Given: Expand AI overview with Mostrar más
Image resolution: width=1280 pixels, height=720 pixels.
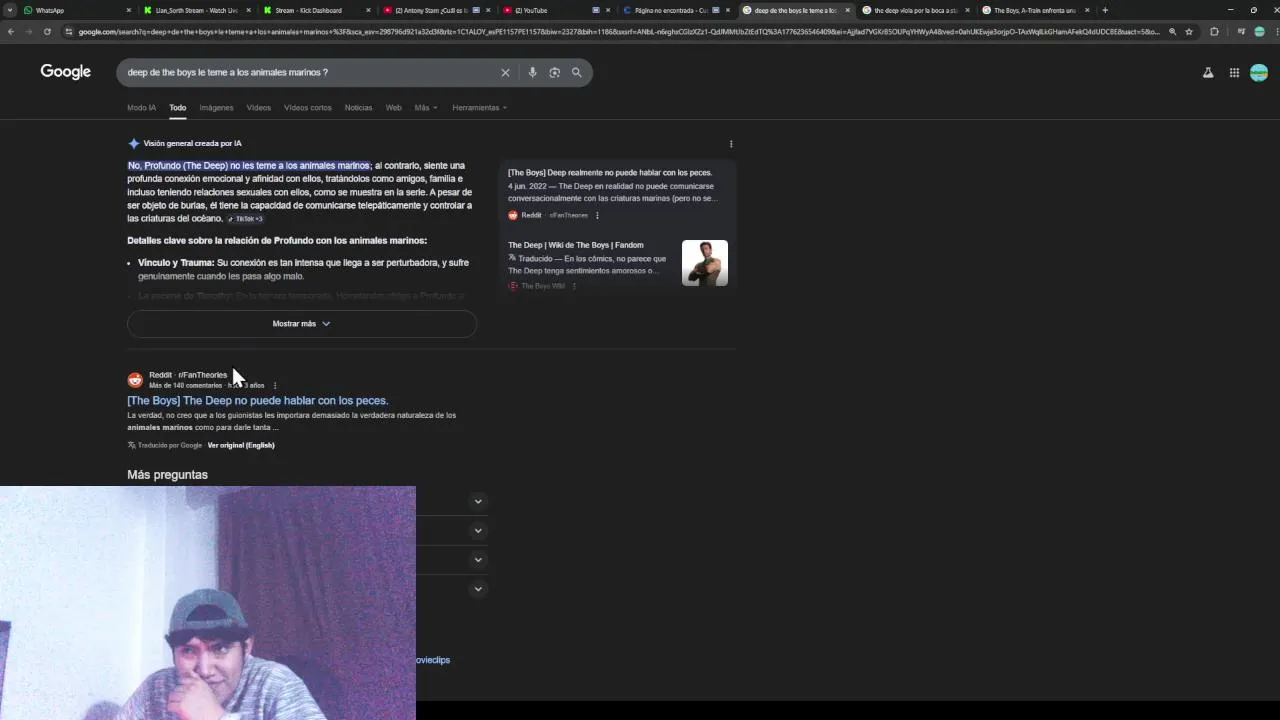Looking at the screenshot, I should [x=302, y=323].
